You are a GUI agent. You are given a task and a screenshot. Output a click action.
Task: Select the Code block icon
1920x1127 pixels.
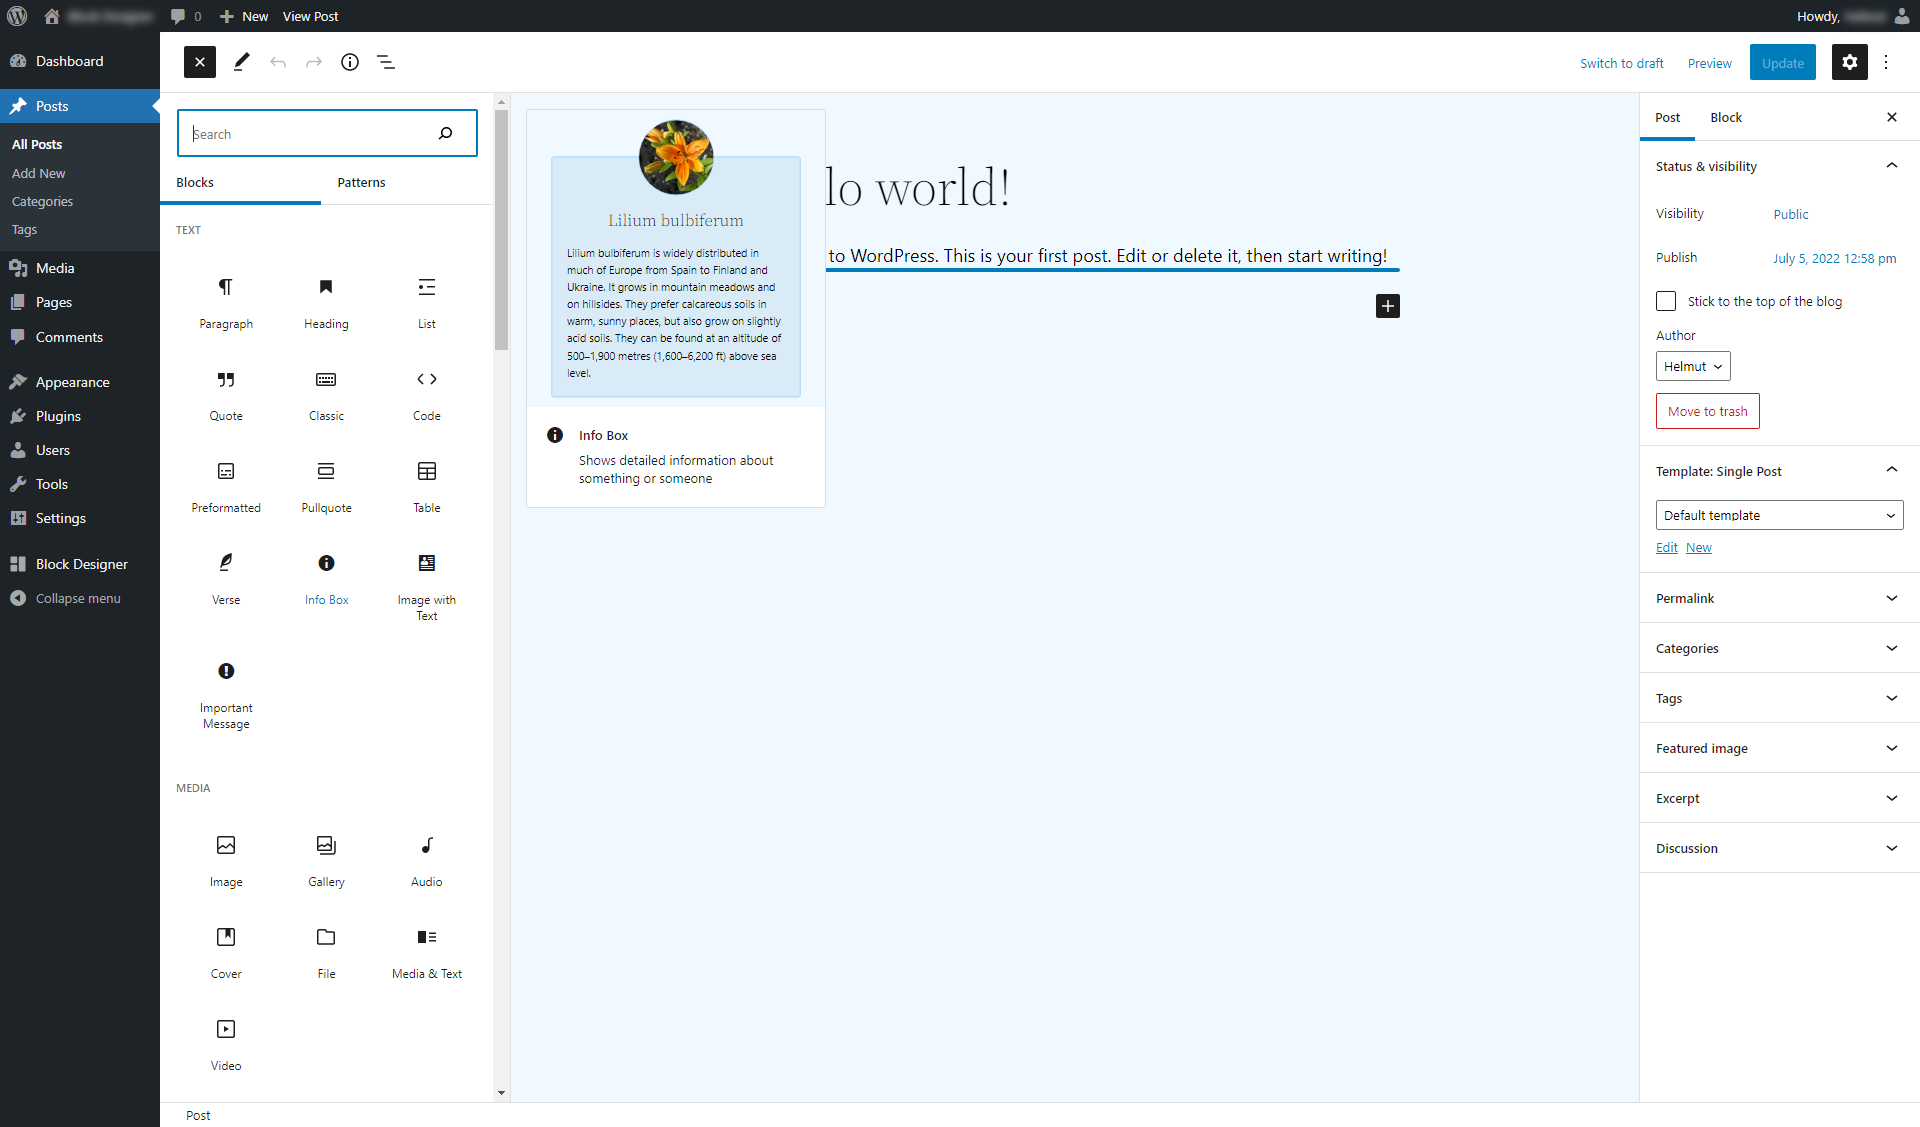[427, 380]
